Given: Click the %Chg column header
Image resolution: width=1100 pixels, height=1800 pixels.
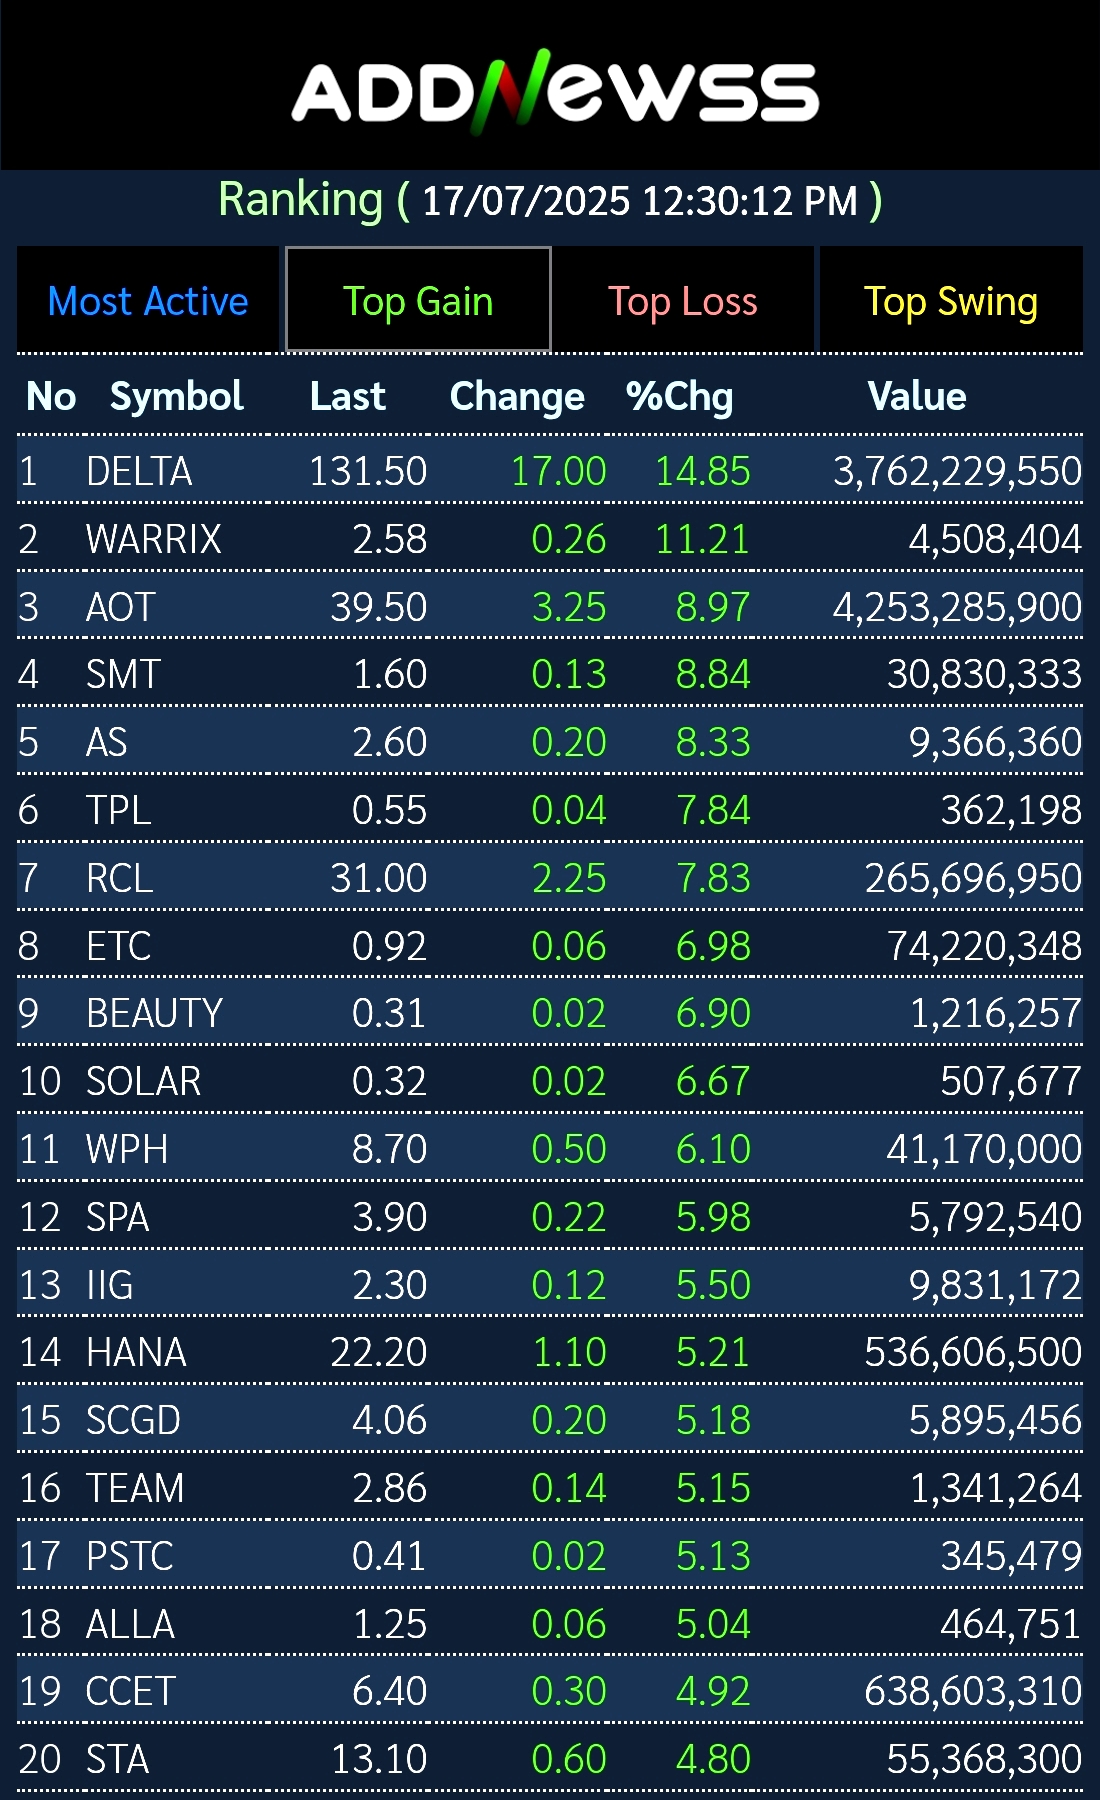Looking at the screenshot, I should pyautogui.click(x=679, y=397).
